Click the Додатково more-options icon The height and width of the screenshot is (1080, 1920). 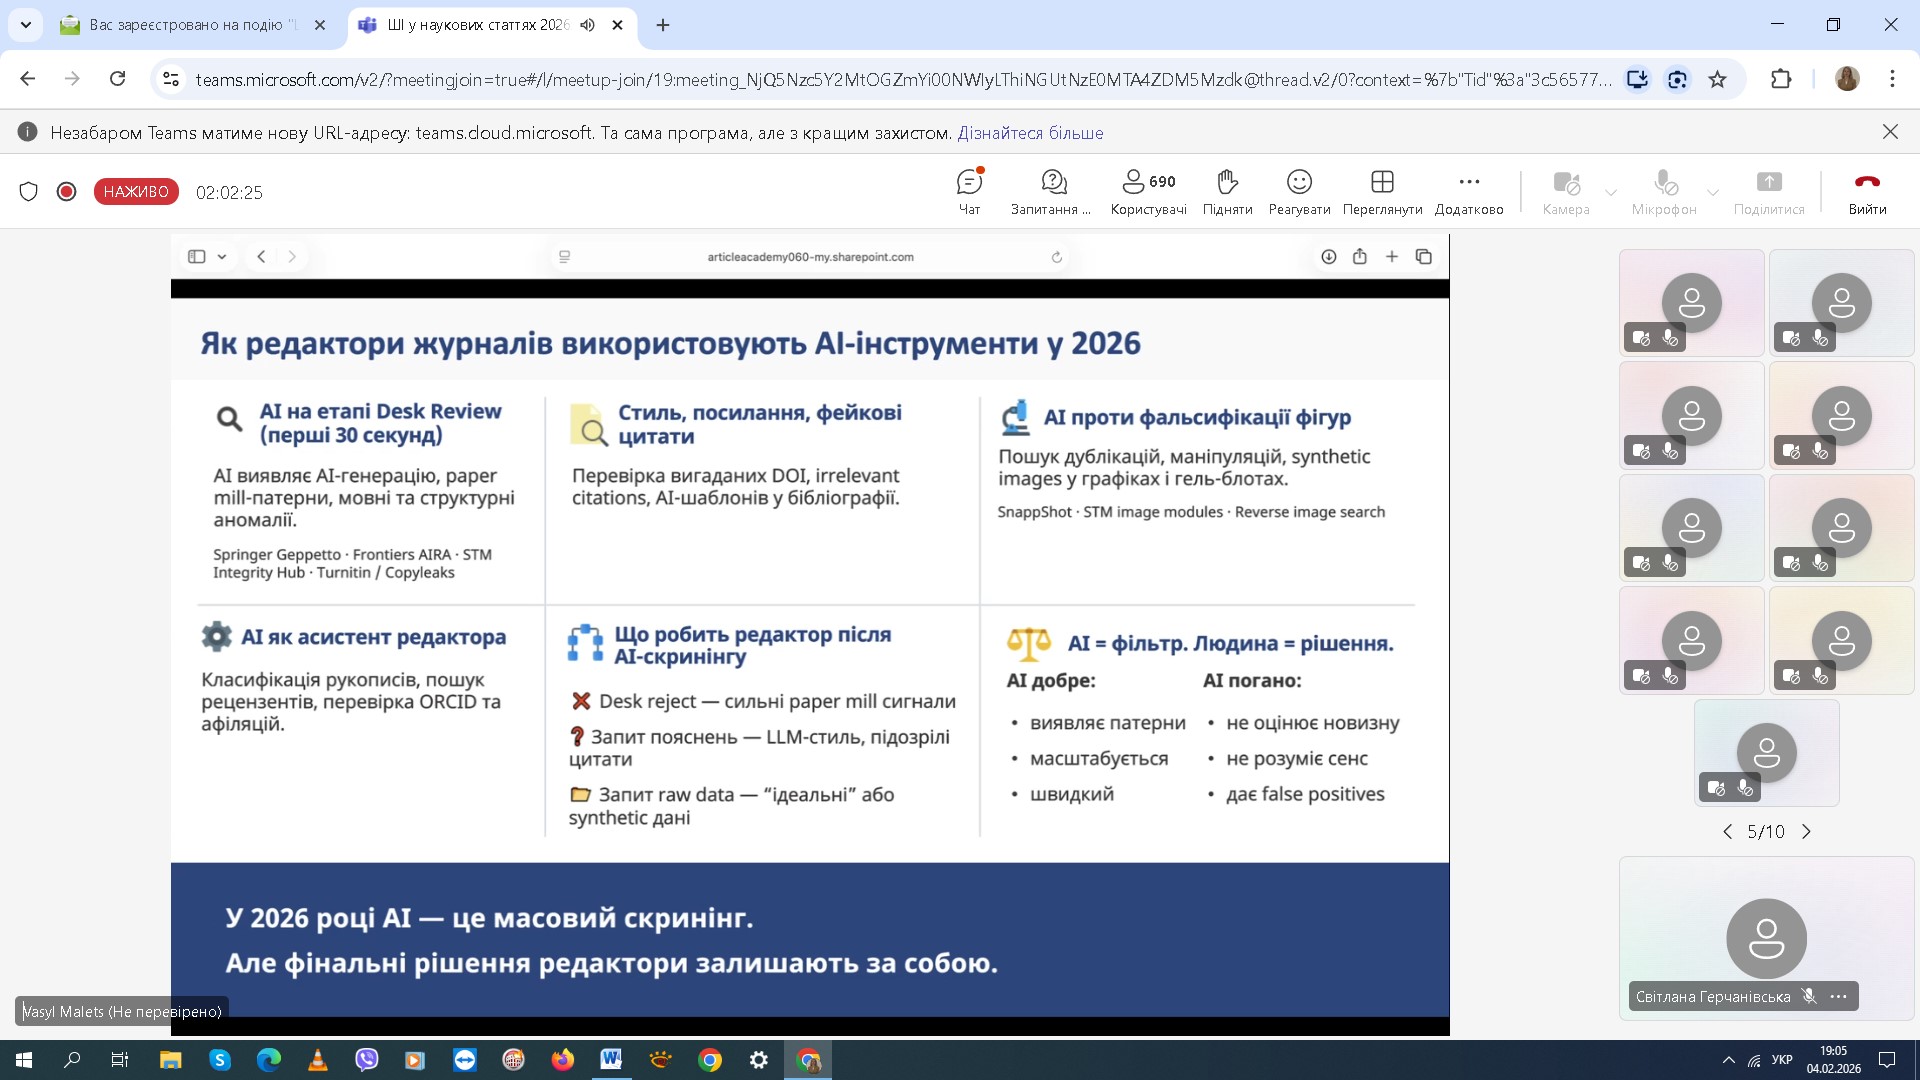(1468, 183)
